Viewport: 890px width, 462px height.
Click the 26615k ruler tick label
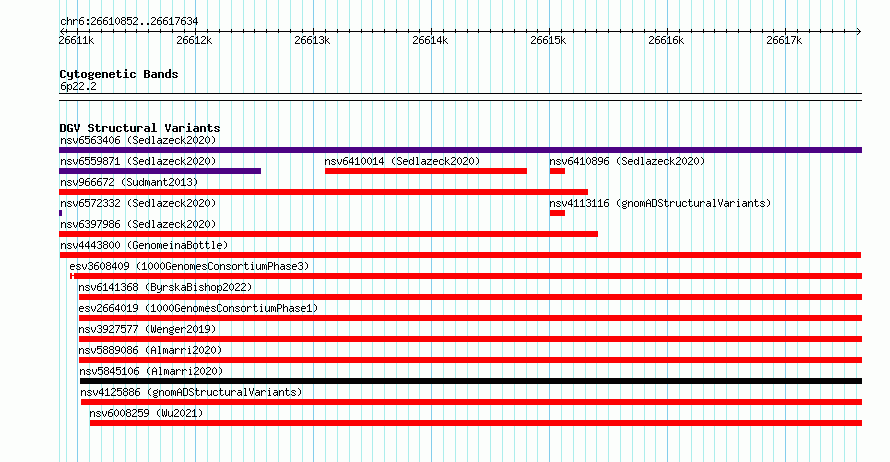pyautogui.click(x=548, y=40)
